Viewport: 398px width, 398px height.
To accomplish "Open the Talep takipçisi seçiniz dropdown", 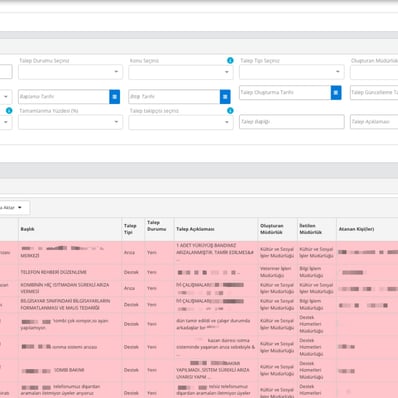I will tap(181, 122).
